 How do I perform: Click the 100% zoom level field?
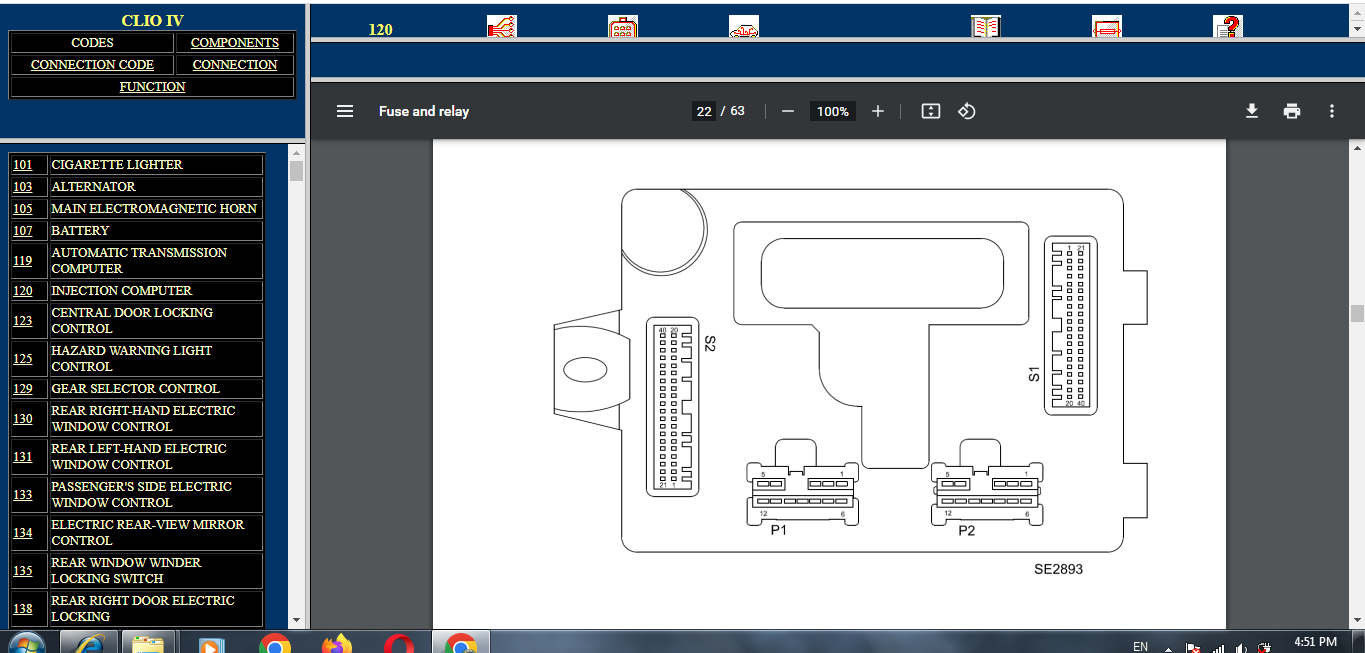coord(833,111)
